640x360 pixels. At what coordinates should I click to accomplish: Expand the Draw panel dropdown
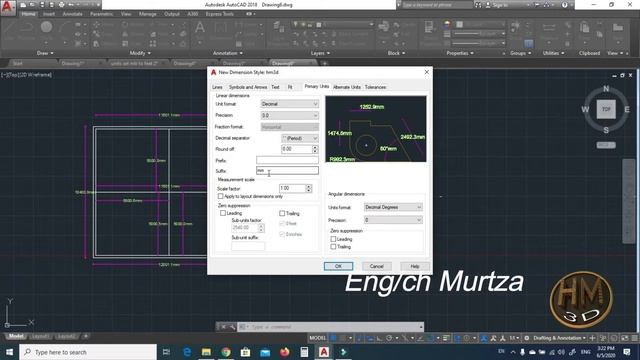point(45,53)
